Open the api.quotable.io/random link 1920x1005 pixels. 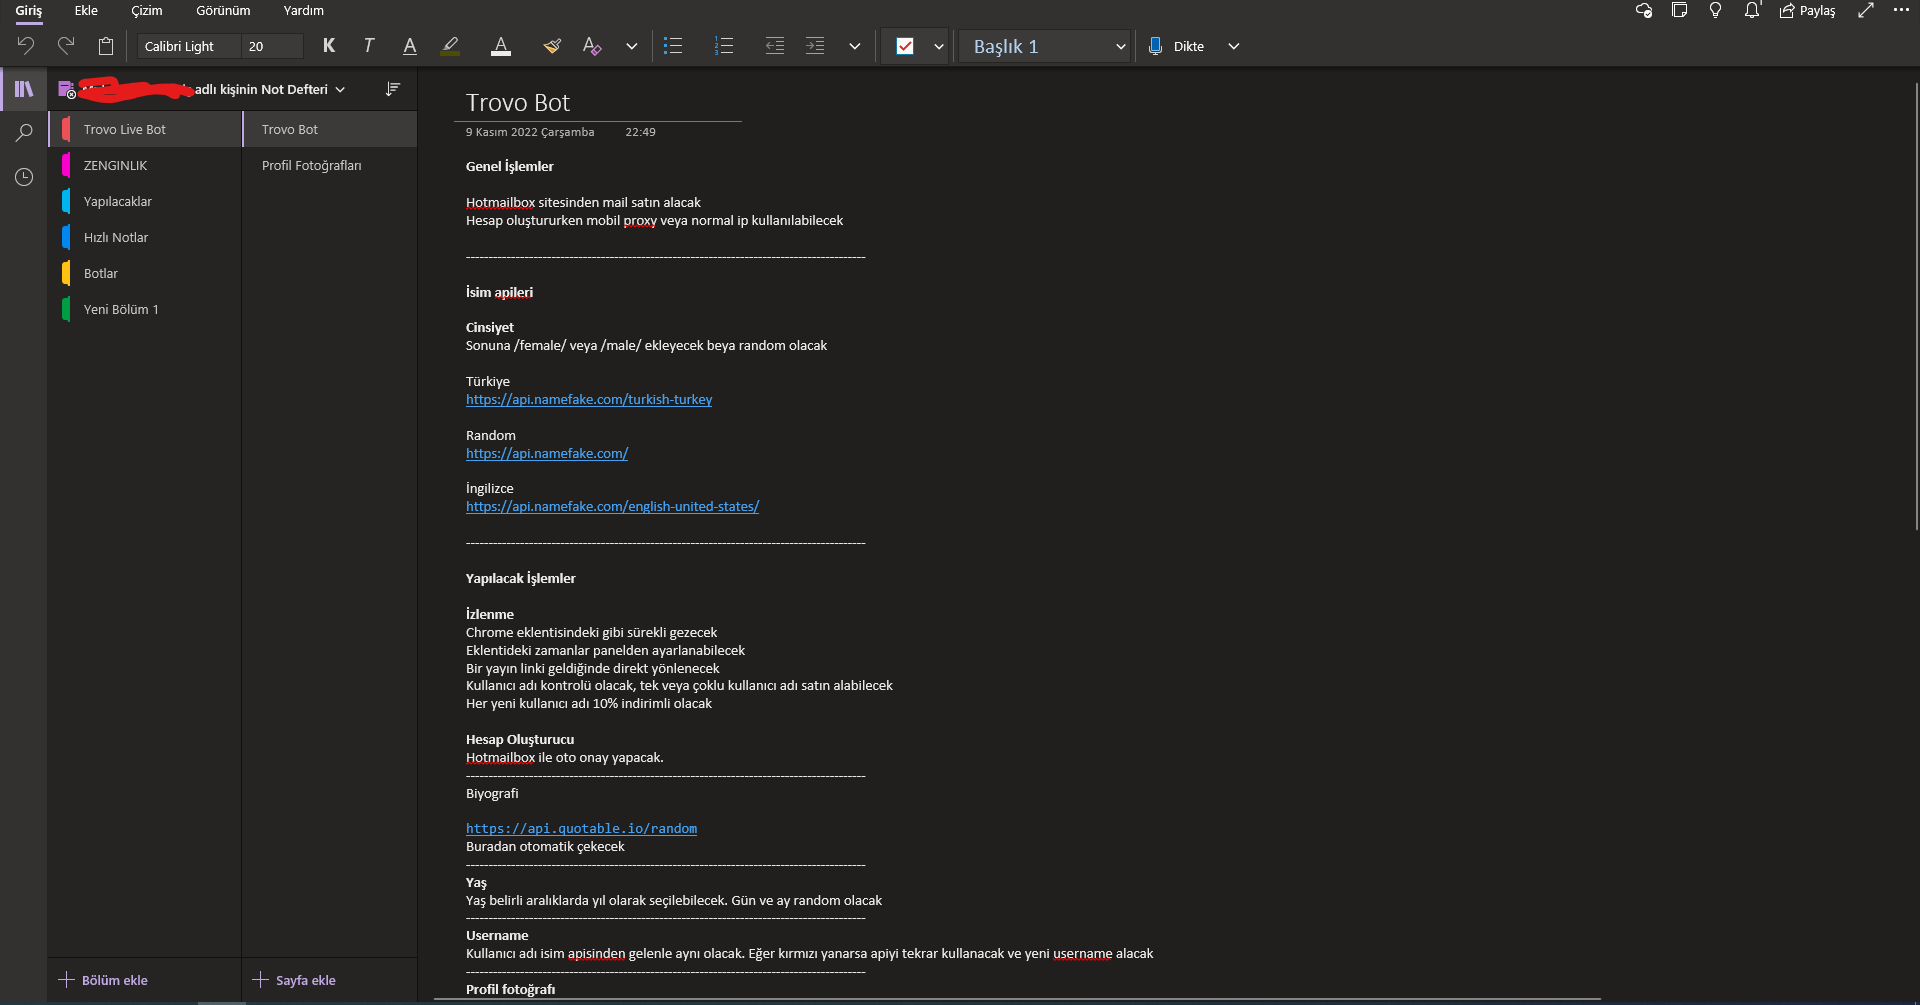(582, 828)
